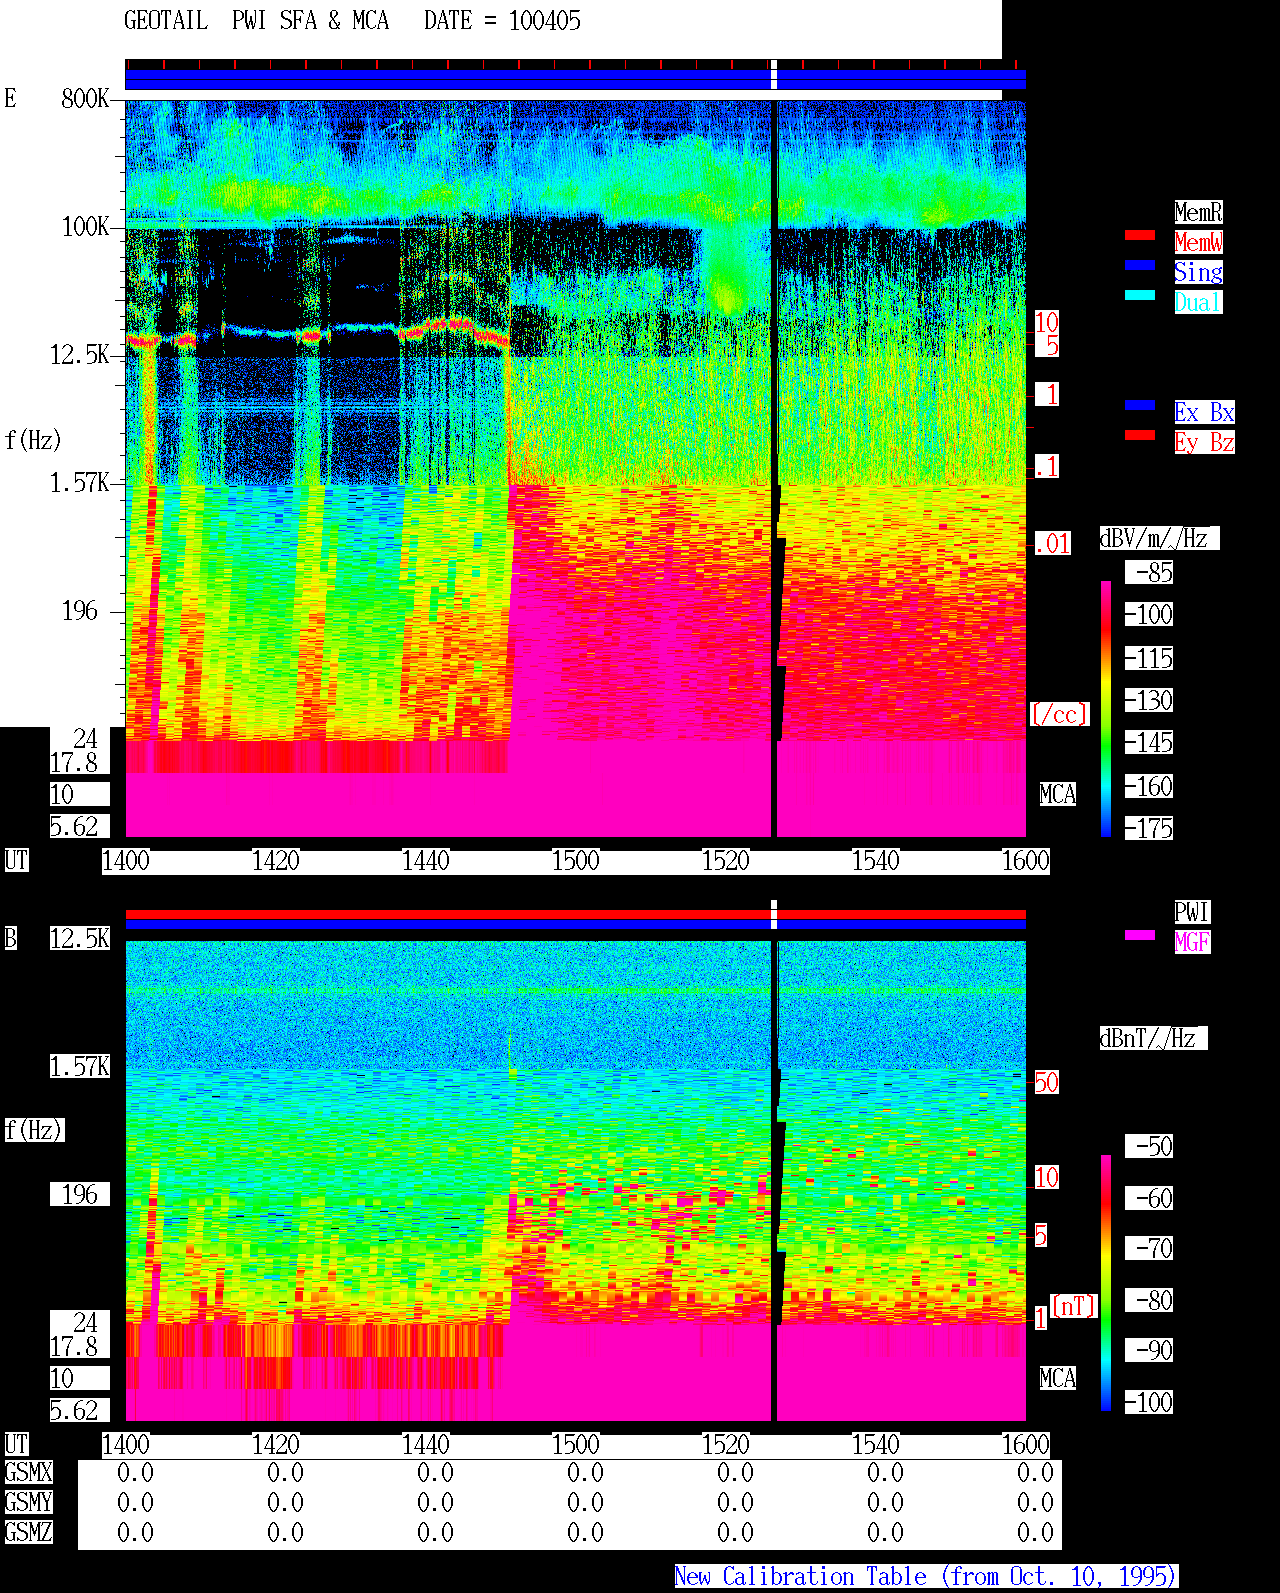Click the [/cc] density unit label

coord(1059,714)
